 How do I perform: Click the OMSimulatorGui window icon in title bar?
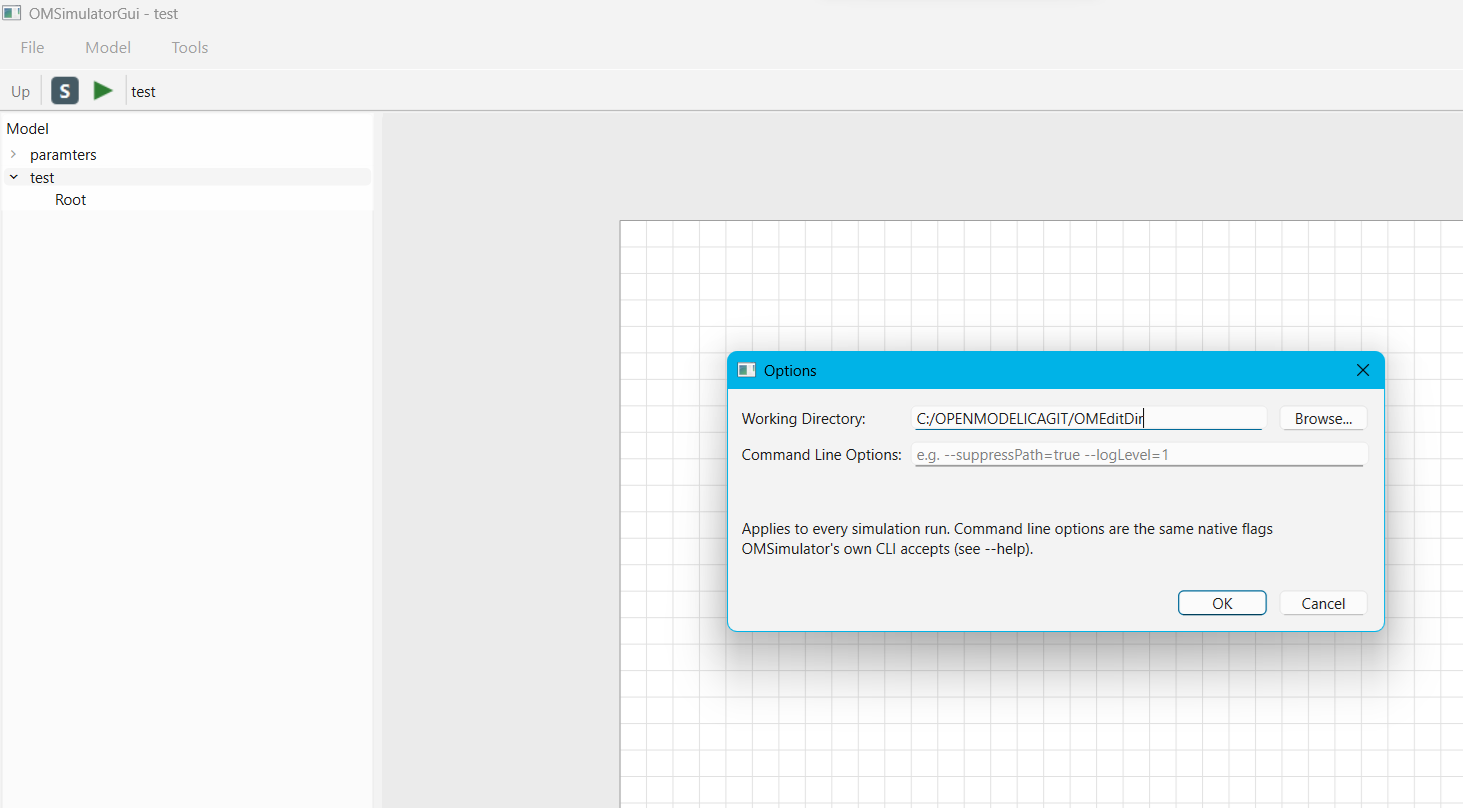coord(13,14)
